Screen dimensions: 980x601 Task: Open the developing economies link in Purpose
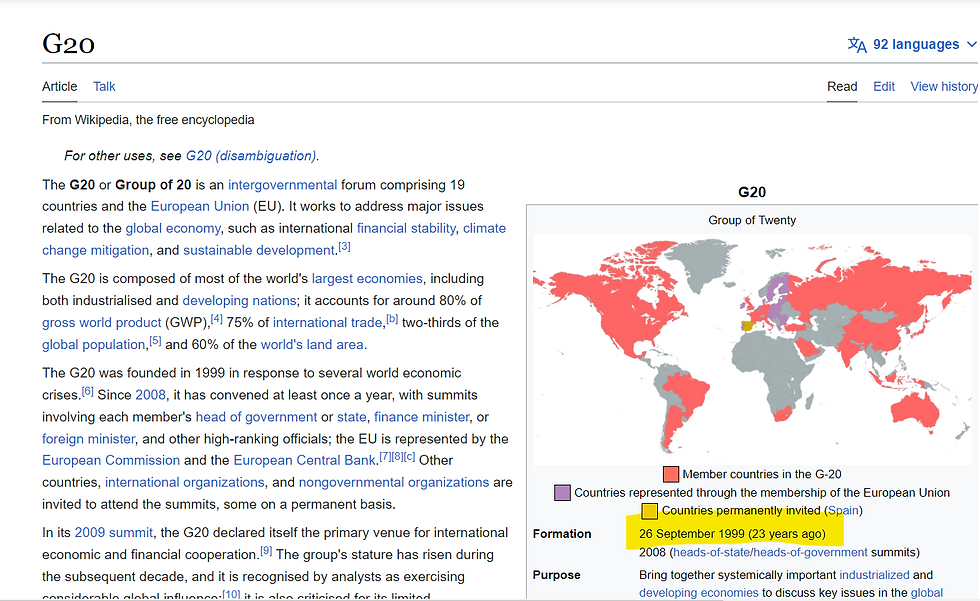(x=699, y=593)
